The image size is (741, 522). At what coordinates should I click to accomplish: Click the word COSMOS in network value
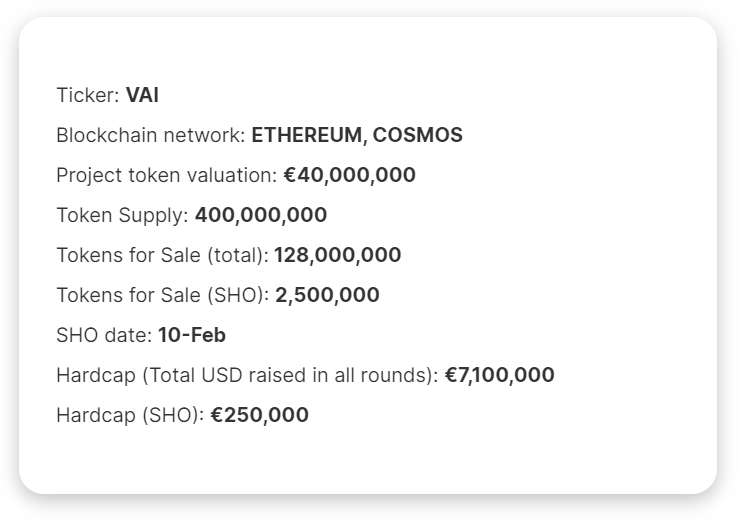[x=418, y=135]
